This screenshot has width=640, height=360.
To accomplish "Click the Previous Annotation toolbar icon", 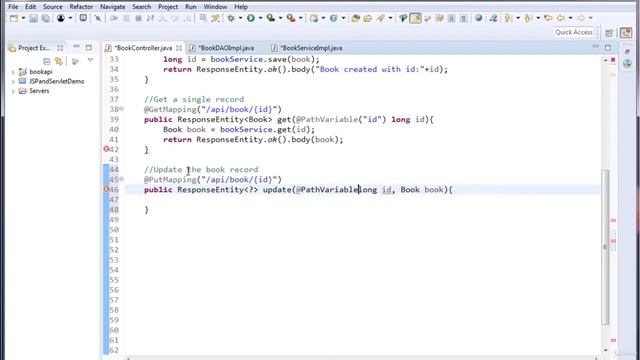I will 528,18.
